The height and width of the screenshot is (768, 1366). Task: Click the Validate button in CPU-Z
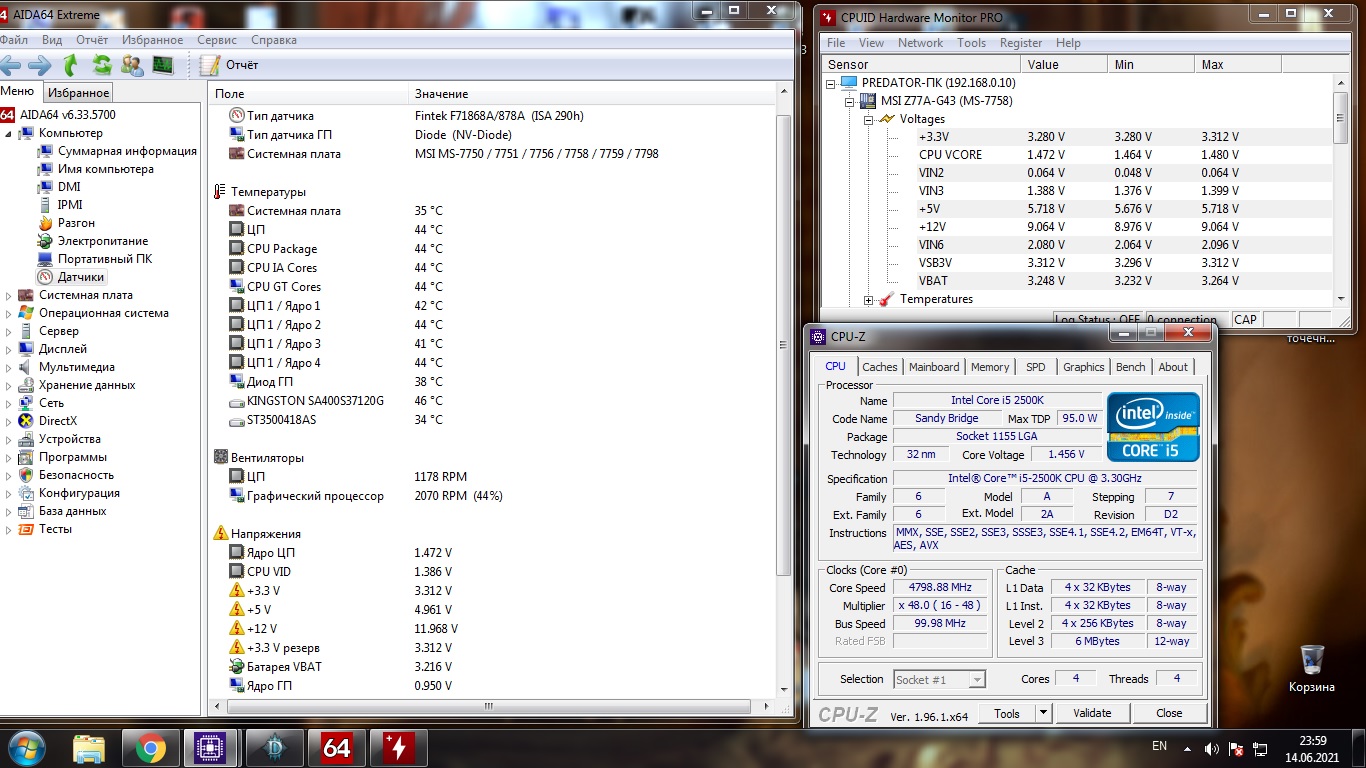pyautogui.click(x=1092, y=713)
